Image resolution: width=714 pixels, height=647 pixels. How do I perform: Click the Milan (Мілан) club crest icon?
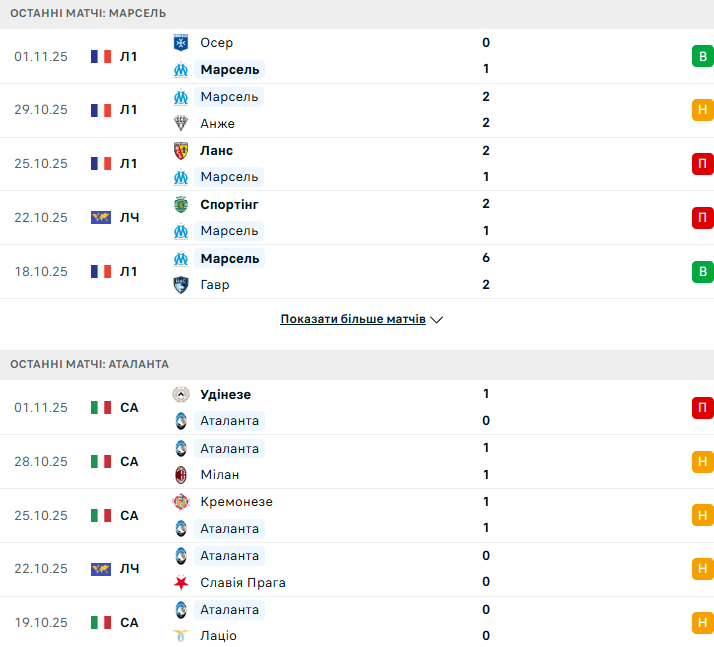[x=181, y=474]
